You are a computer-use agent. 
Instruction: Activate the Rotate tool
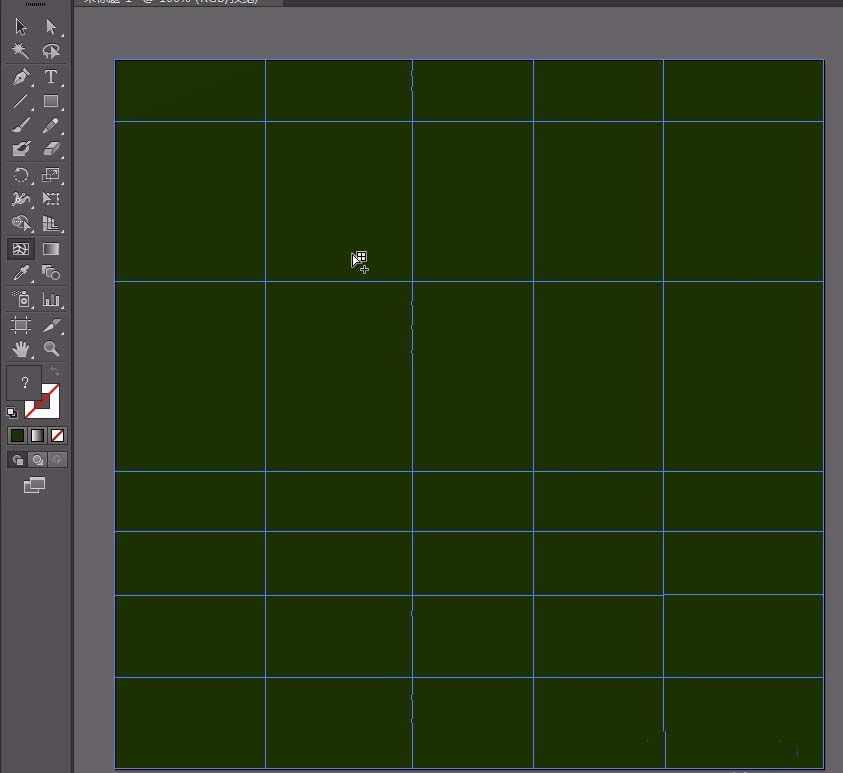pyautogui.click(x=21, y=175)
